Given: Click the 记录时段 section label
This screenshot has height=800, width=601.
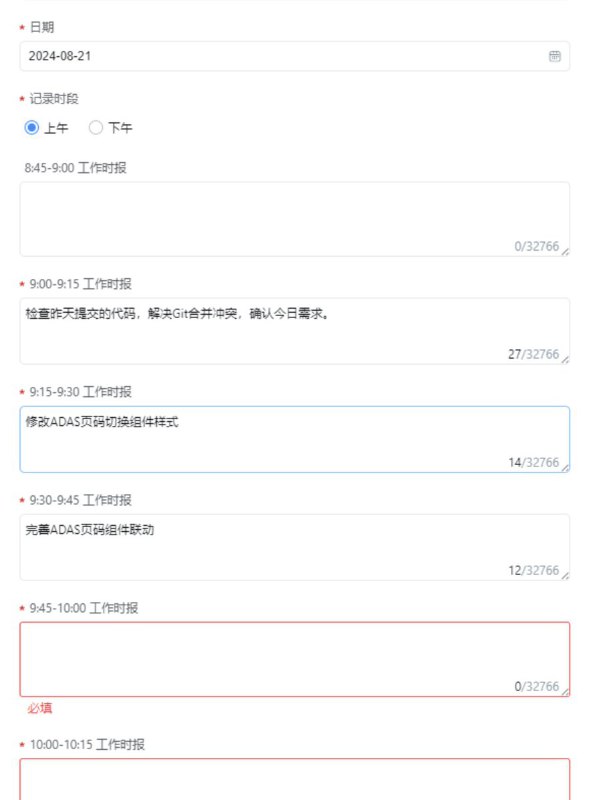Looking at the screenshot, I should (x=53, y=99).
